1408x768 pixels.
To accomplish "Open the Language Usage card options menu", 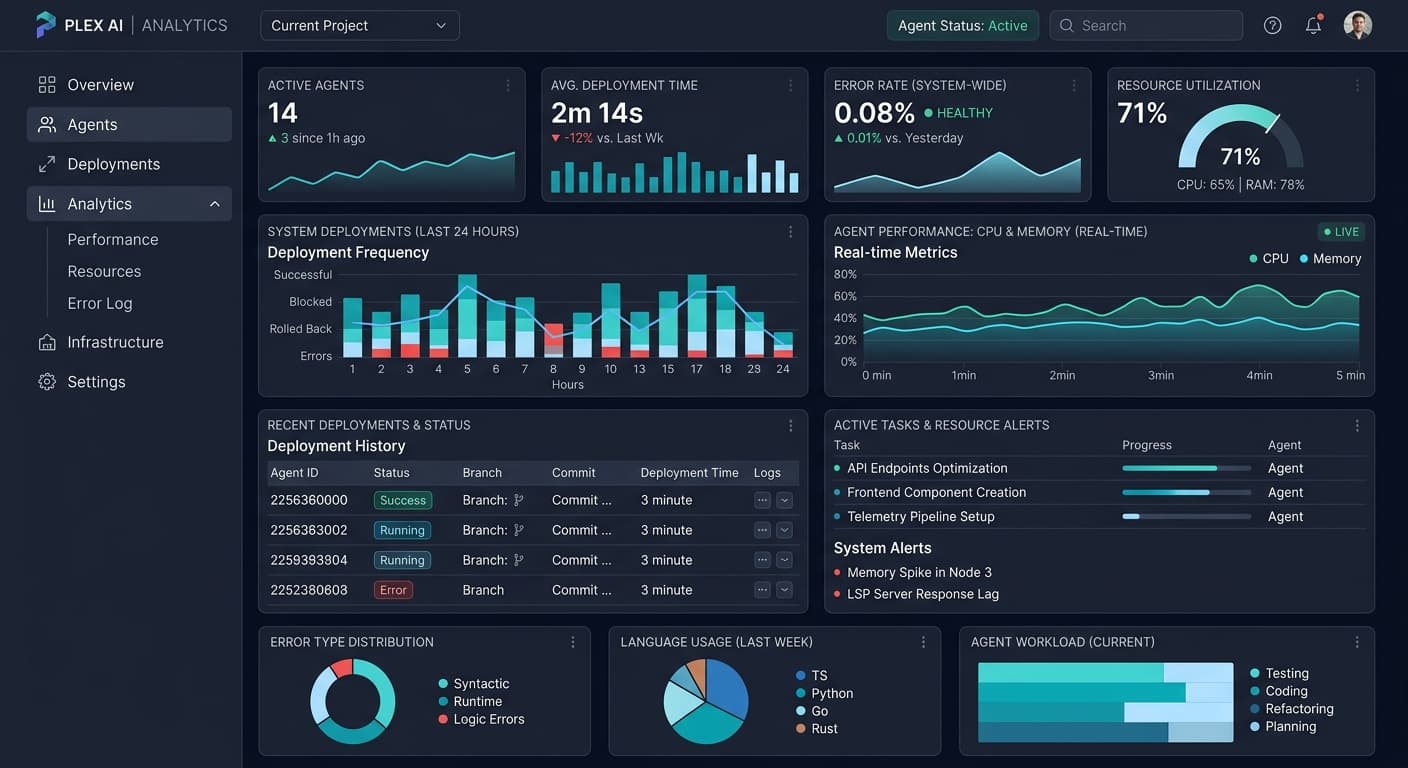I will click(x=923, y=642).
